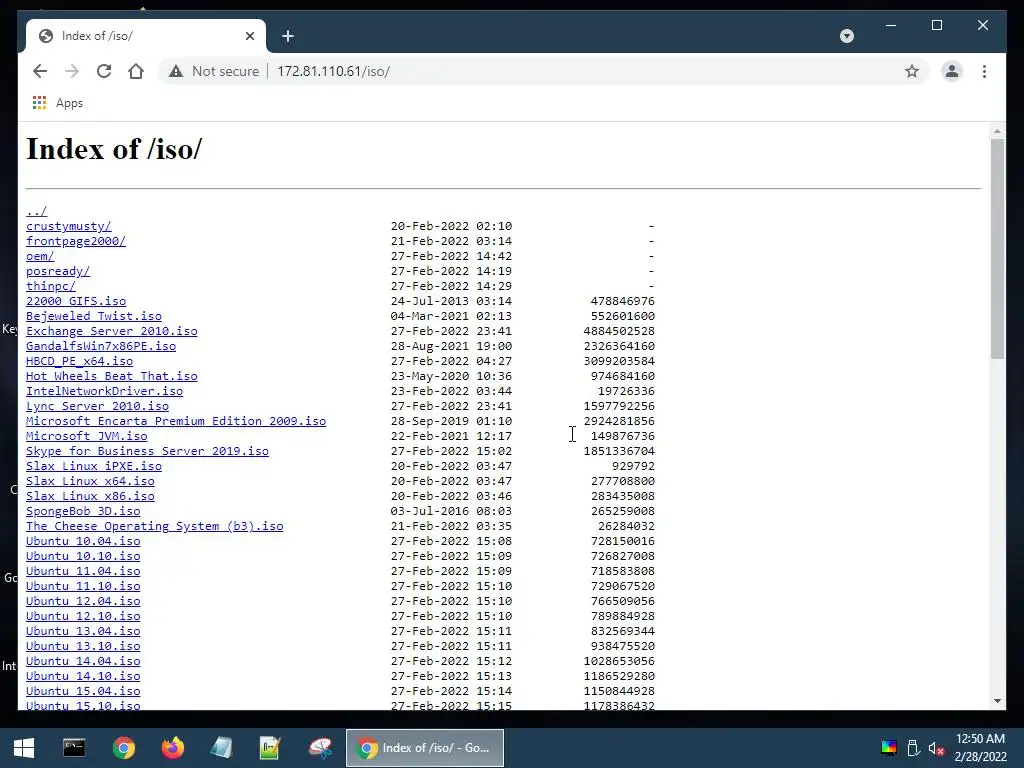The height and width of the screenshot is (768, 1024).
Task: Click the scrollbar down arrow
Action: 997,701
